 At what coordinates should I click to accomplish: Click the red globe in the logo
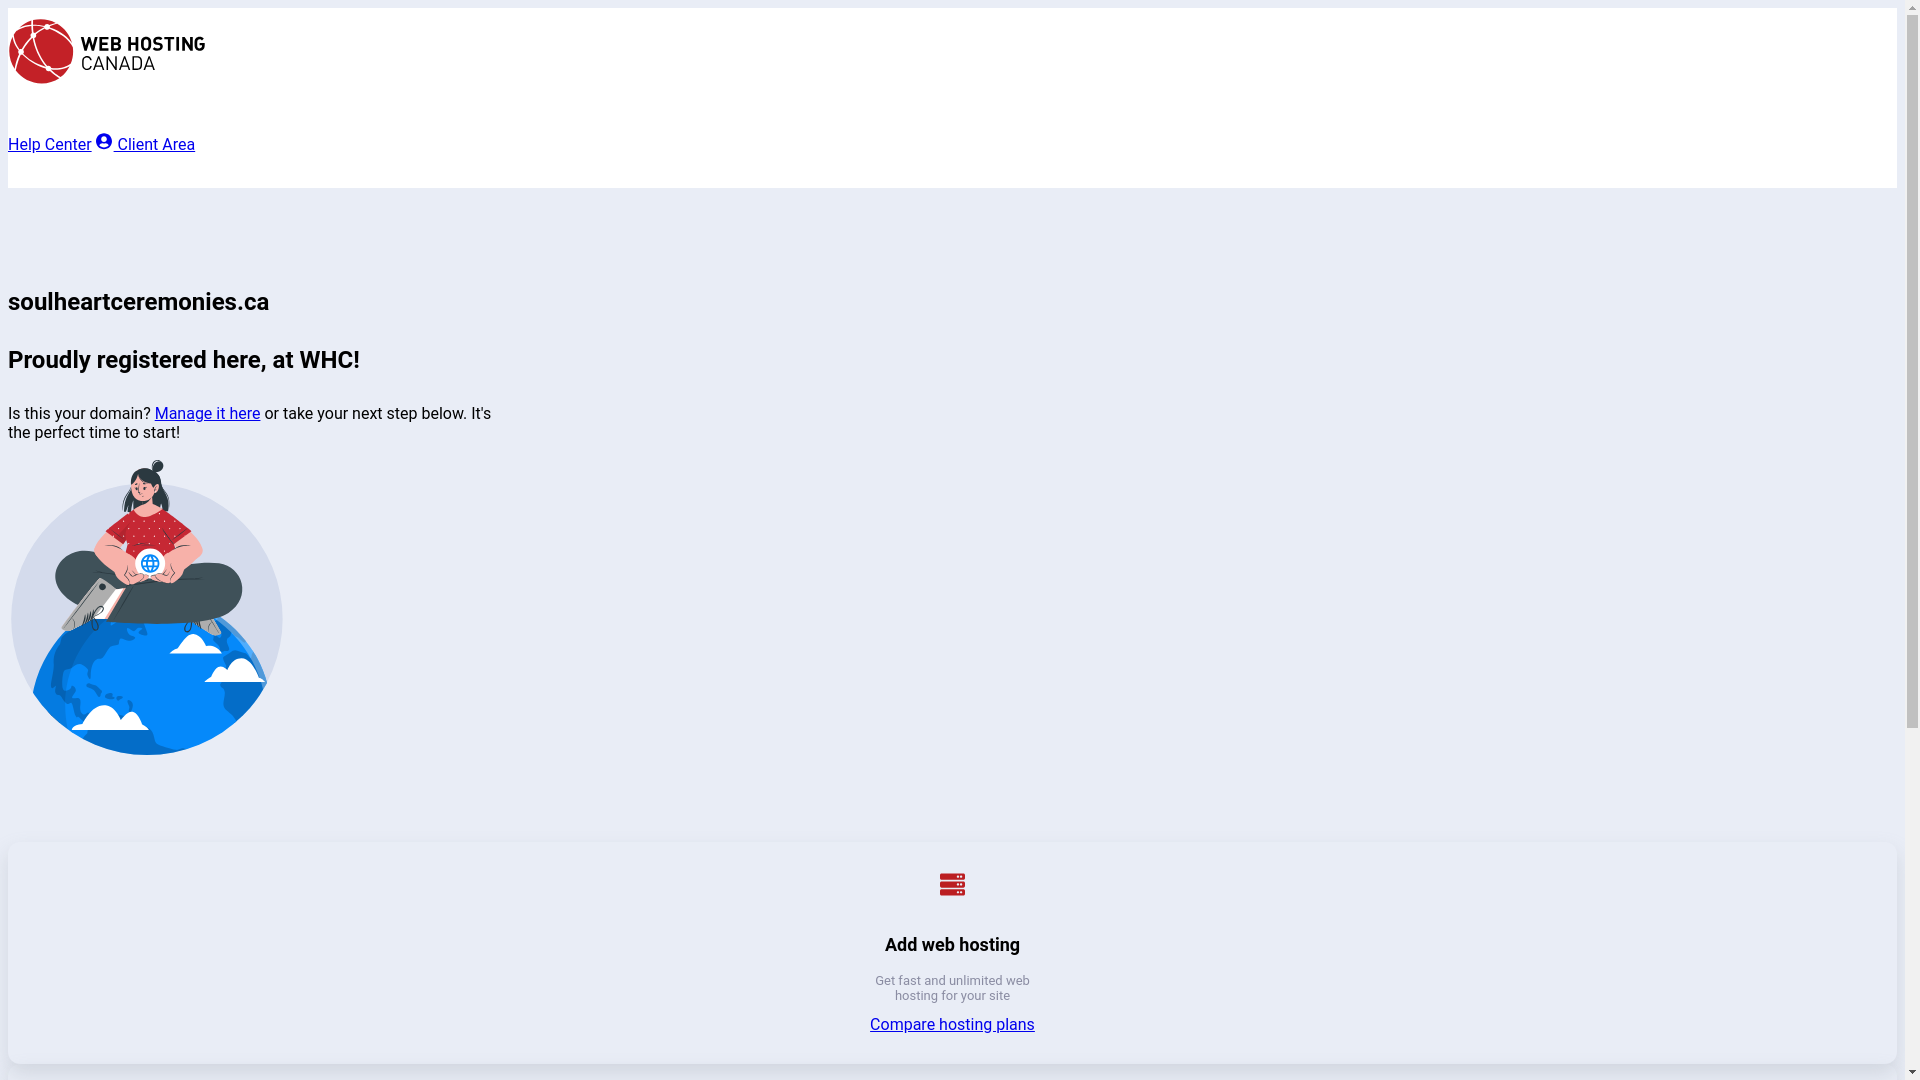[41, 52]
